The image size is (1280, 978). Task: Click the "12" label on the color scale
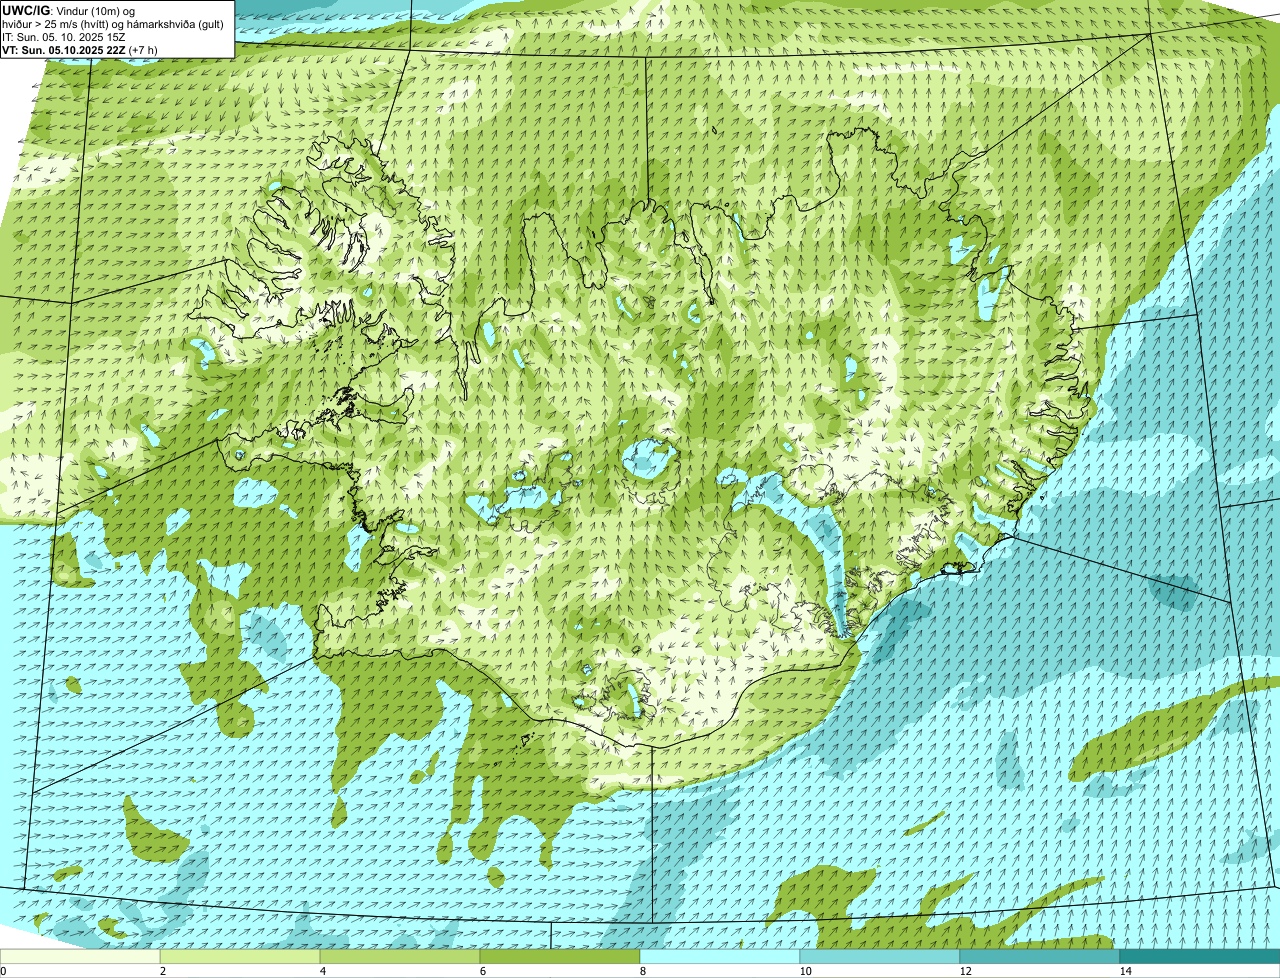point(965,971)
